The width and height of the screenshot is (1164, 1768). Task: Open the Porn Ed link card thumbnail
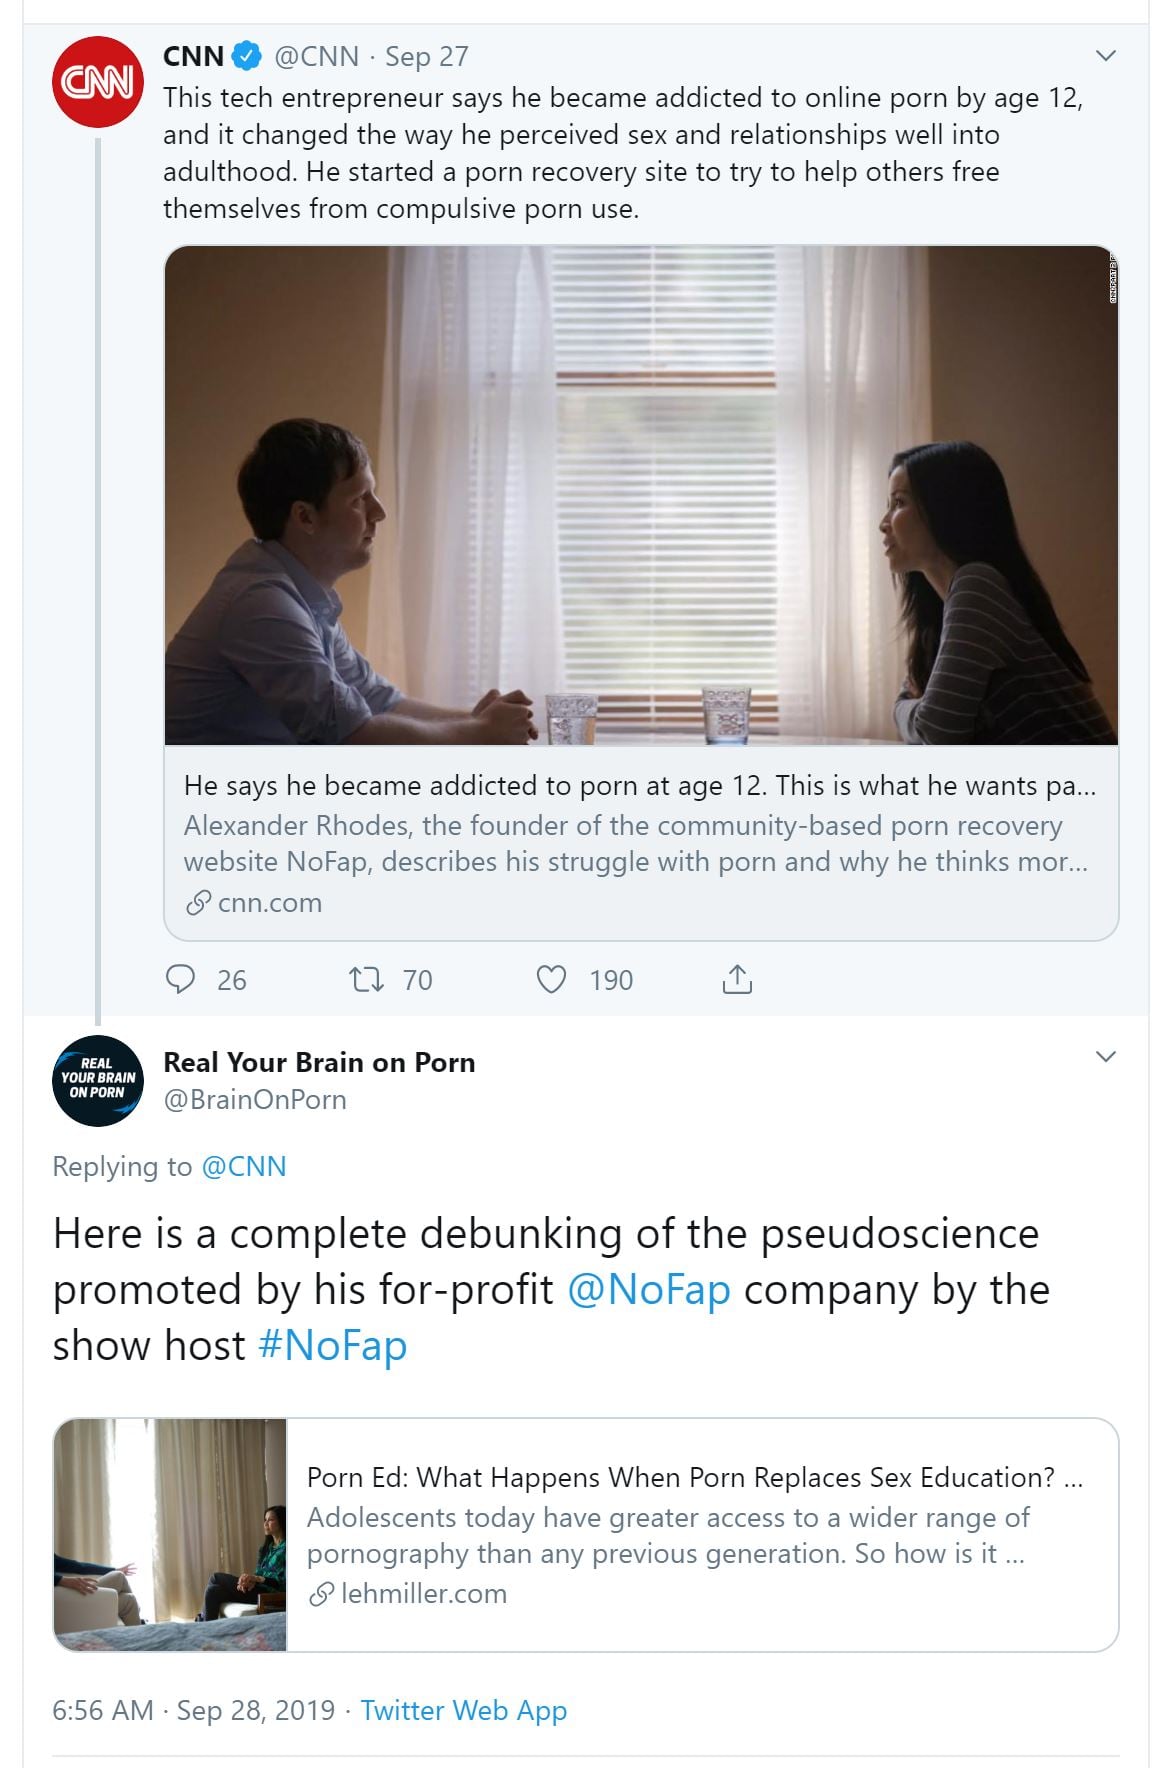pyautogui.click(x=170, y=1535)
